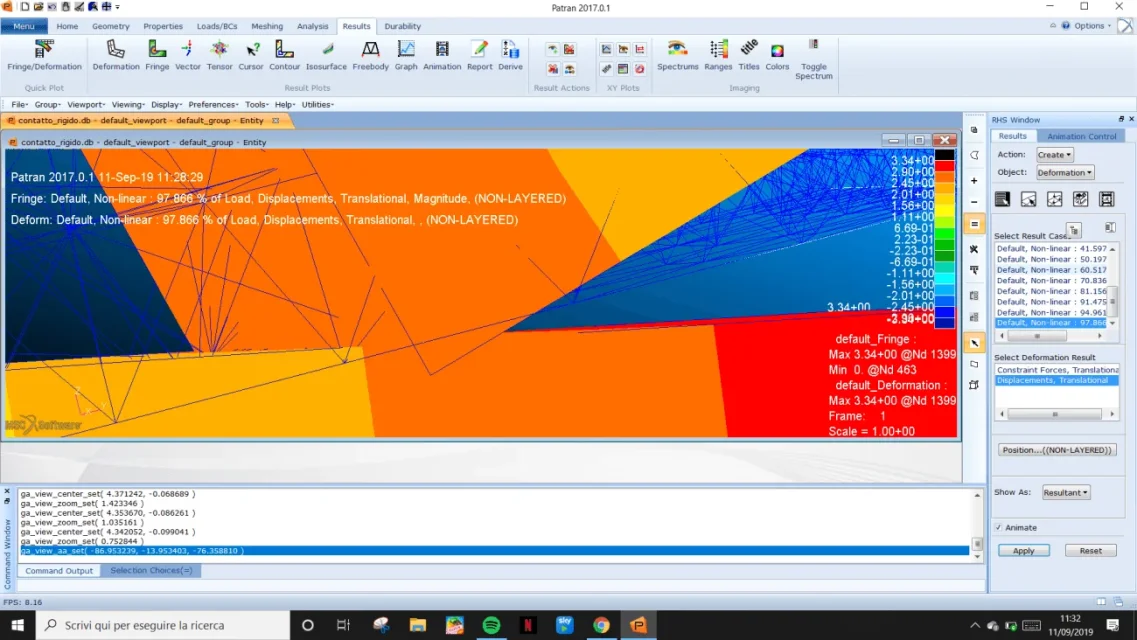The width and height of the screenshot is (1137, 640).
Task: Switch to the Loads/BCs ribbon tab
Action: click(x=217, y=26)
